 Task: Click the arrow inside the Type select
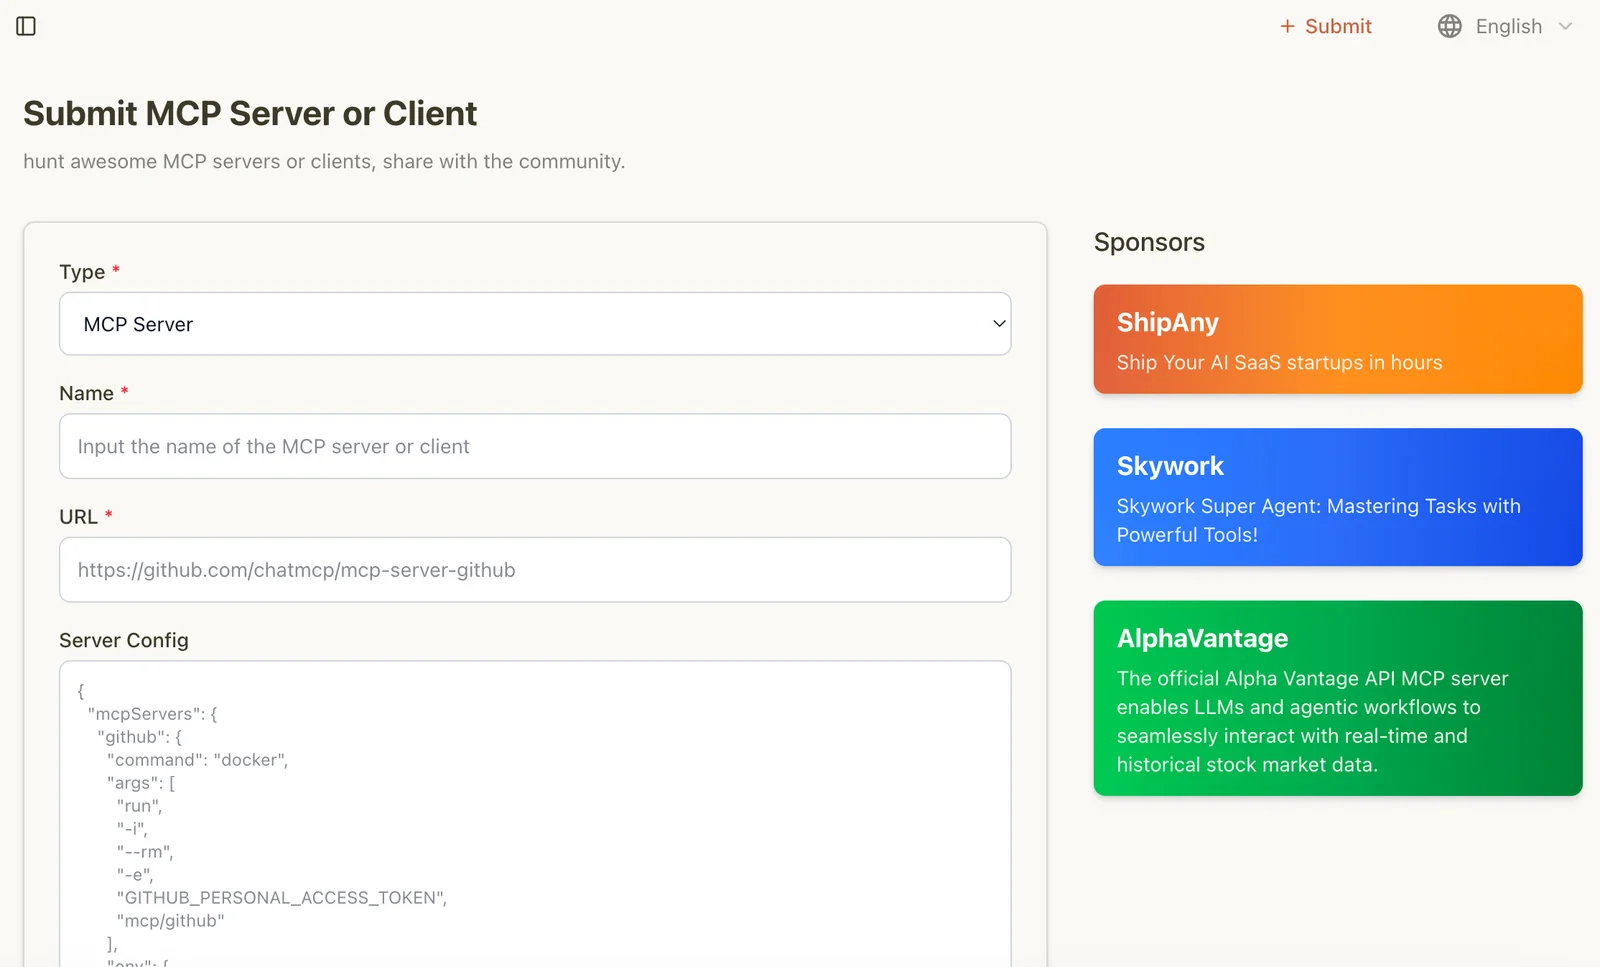coord(998,324)
